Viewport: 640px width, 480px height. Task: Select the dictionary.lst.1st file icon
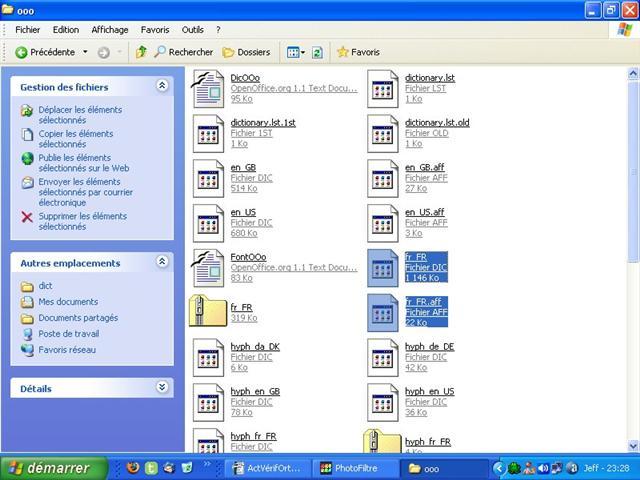point(208,133)
